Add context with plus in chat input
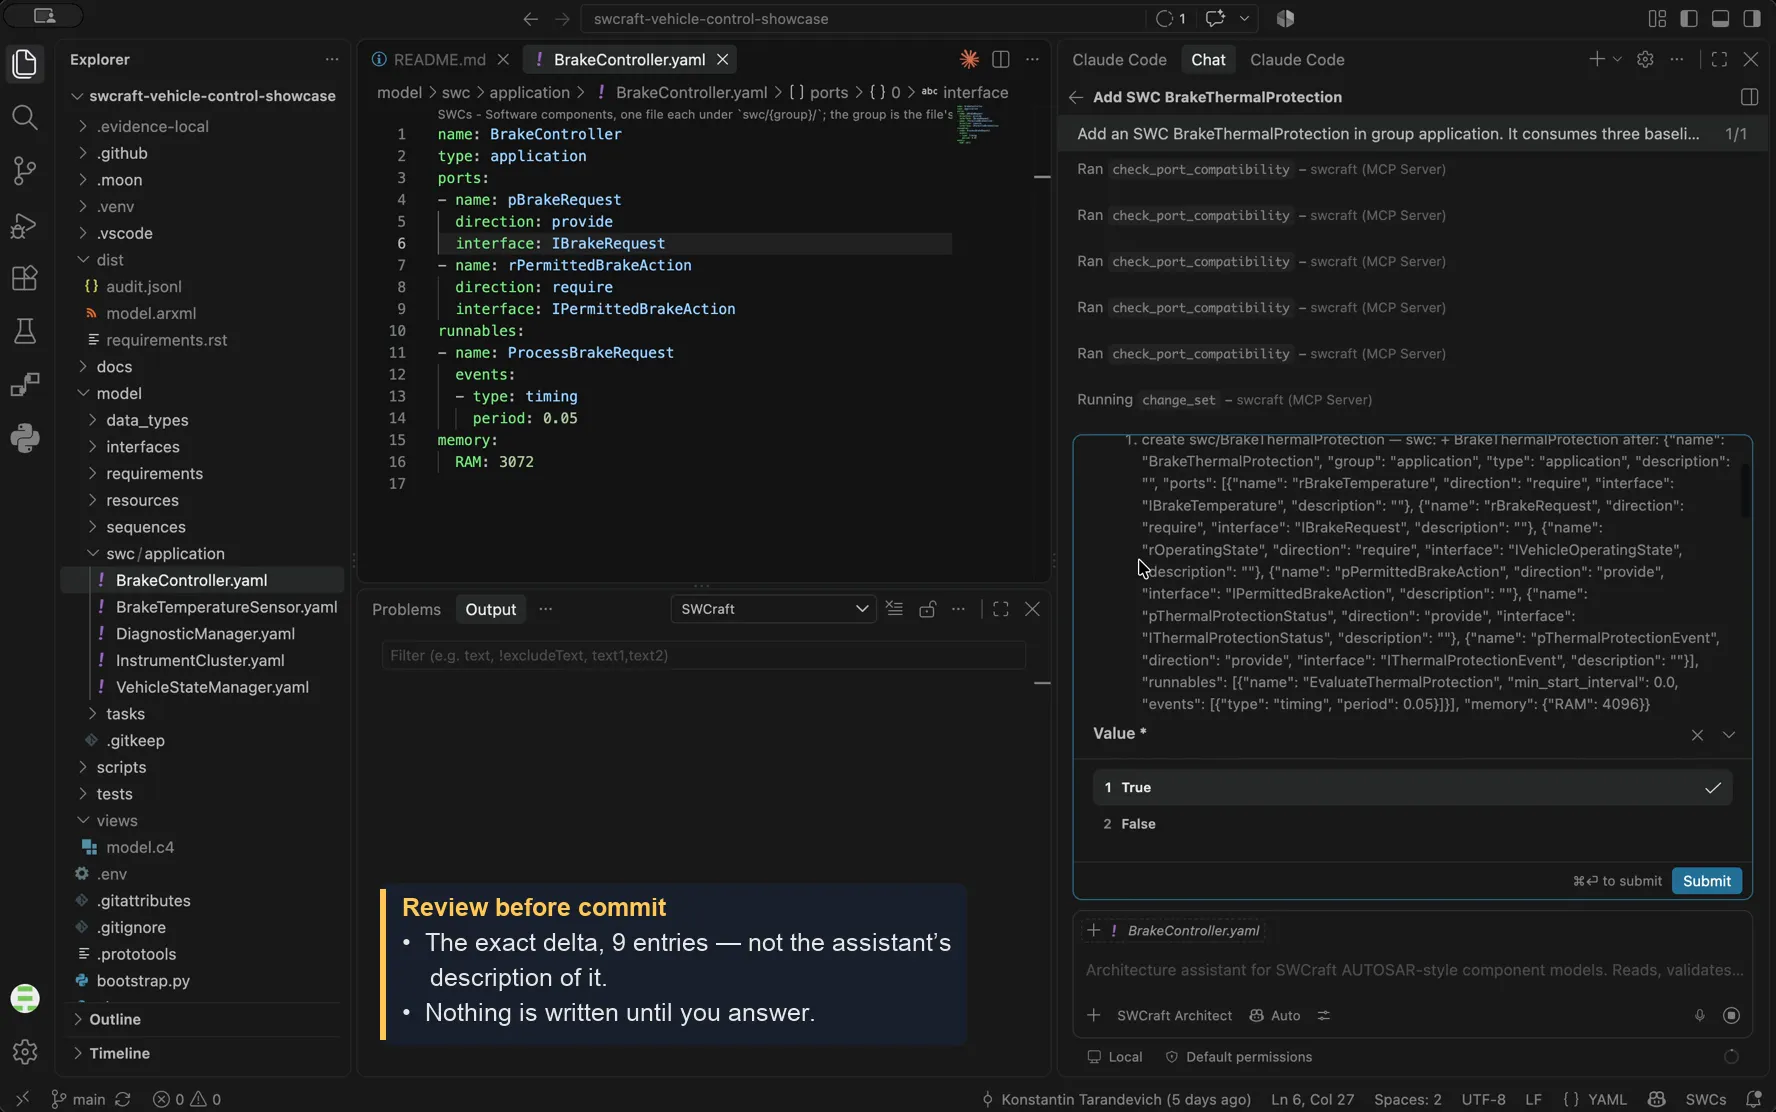Viewport: 1776px width, 1112px height. [1094, 1016]
